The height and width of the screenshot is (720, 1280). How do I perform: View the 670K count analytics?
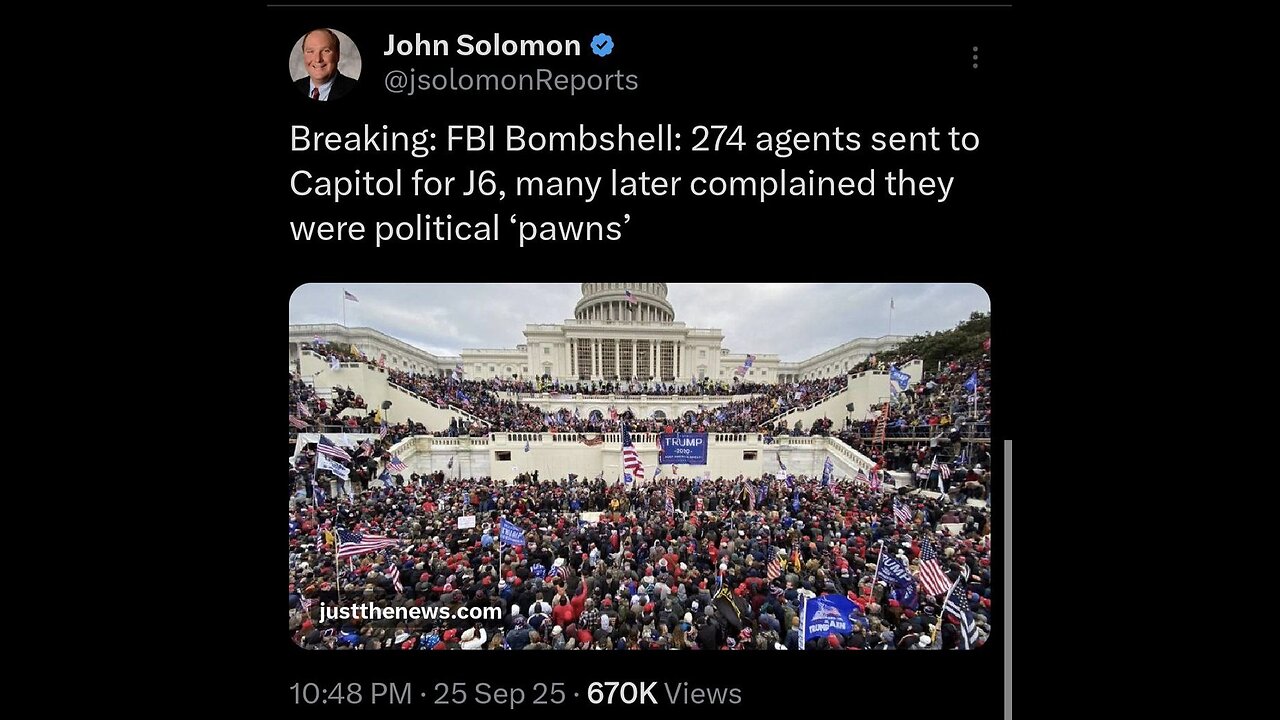(x=622, y=693)
